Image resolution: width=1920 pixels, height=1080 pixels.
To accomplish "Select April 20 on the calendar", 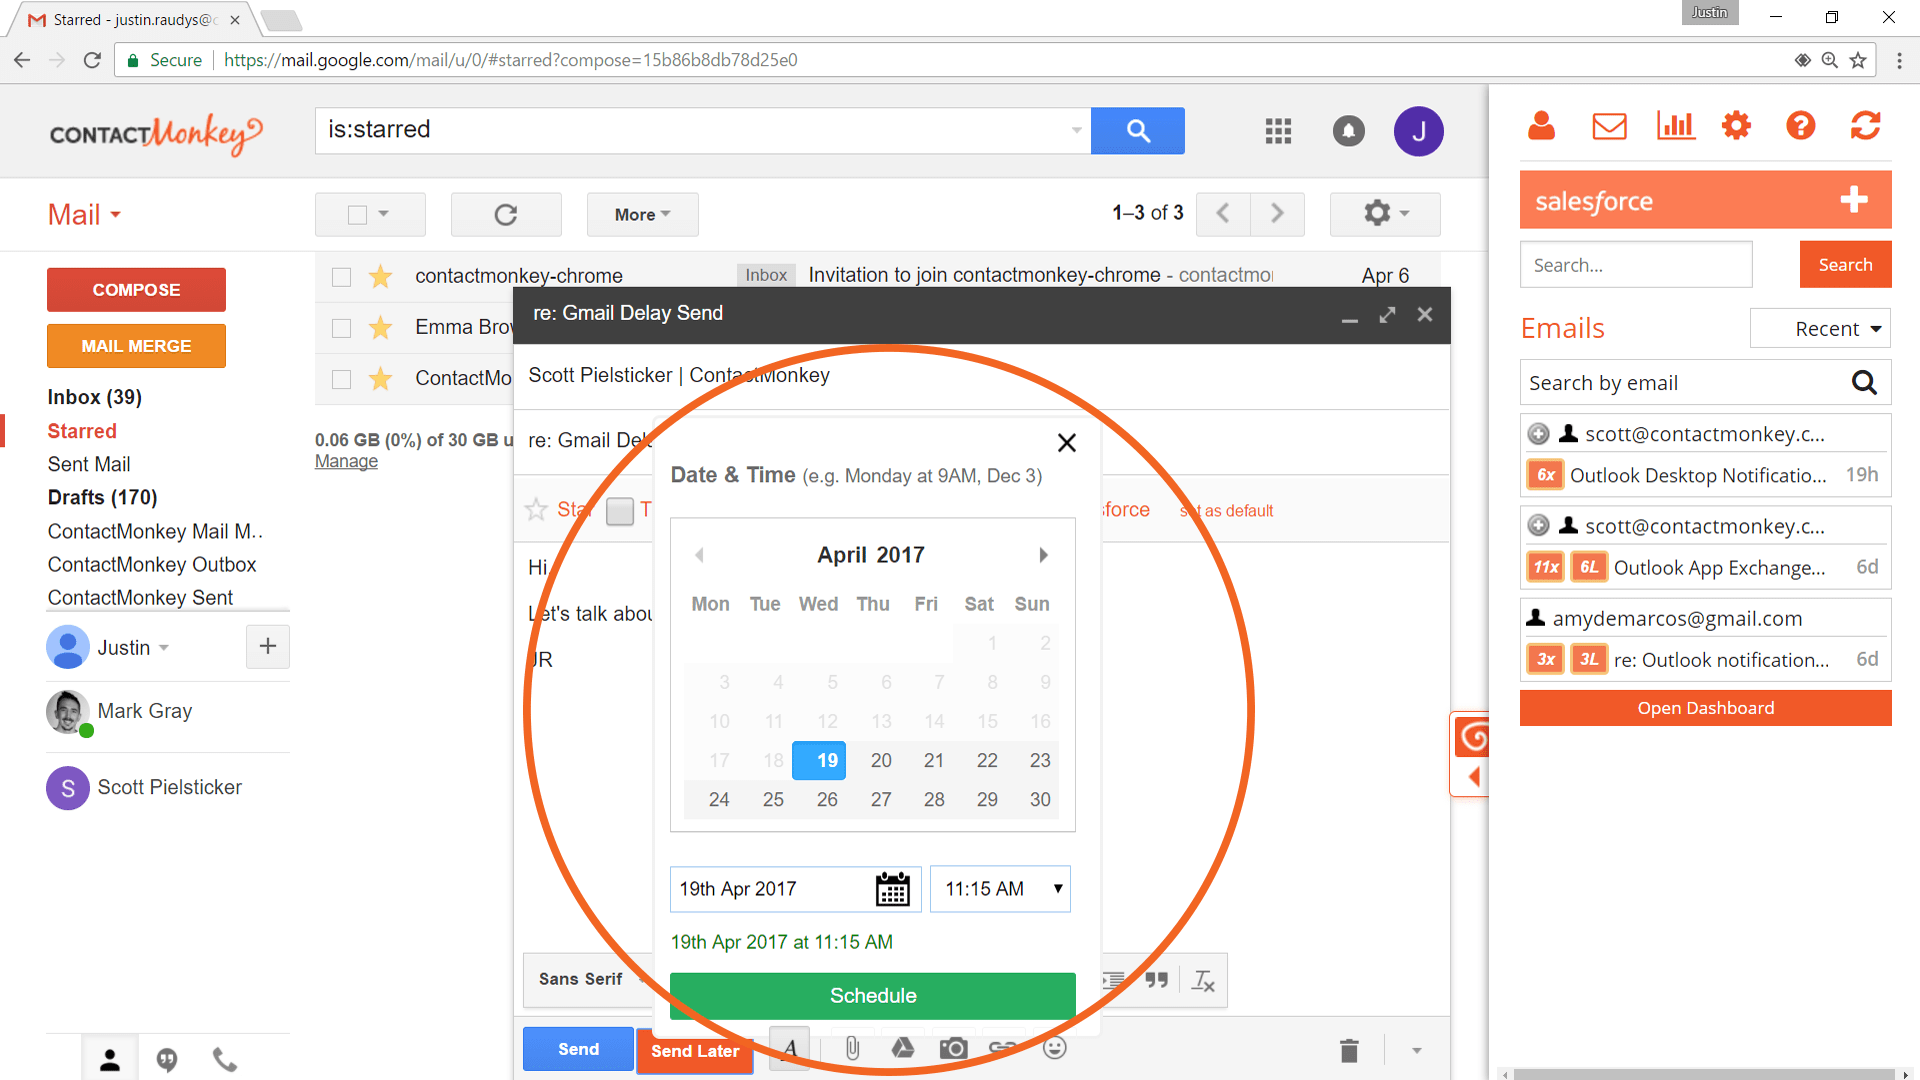I will pyautogui.click(x=880, y=760).
